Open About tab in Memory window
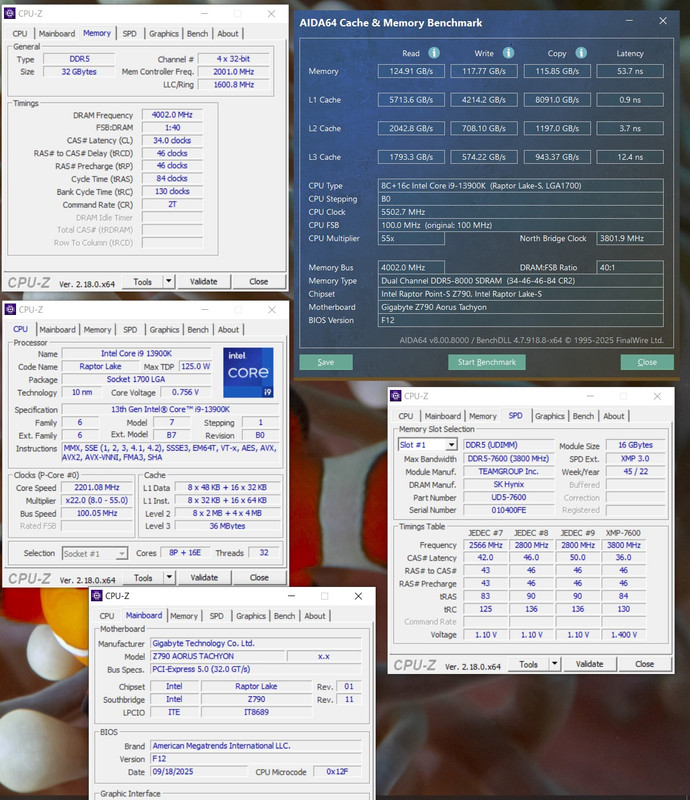This screenshot has height=800, width=690. click(x=228, y=34)
